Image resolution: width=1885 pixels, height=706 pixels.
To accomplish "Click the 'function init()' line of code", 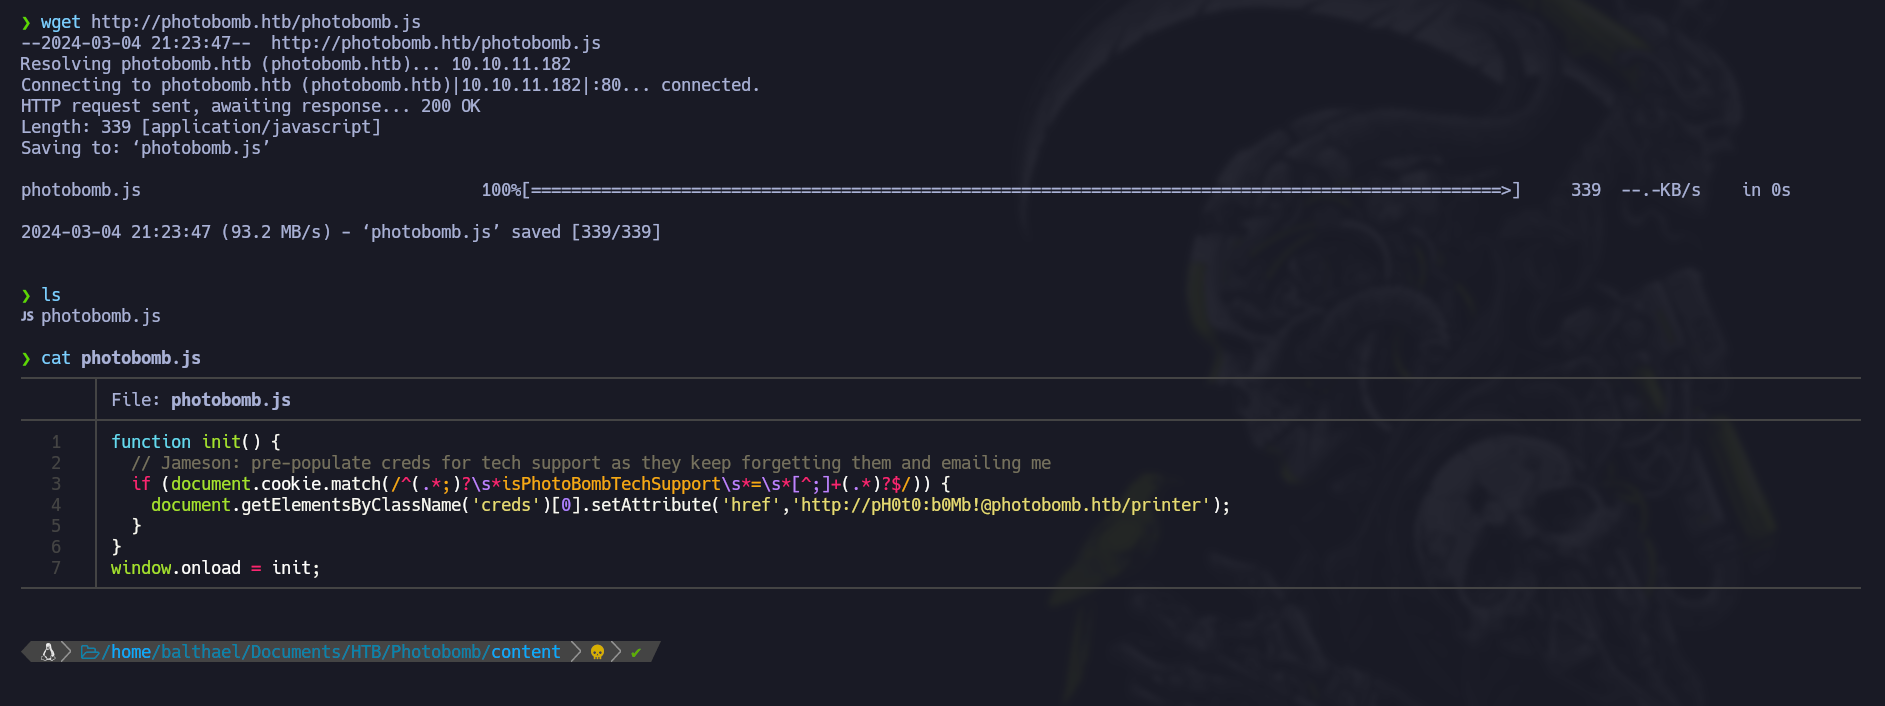I will click(x=195, y=442).
